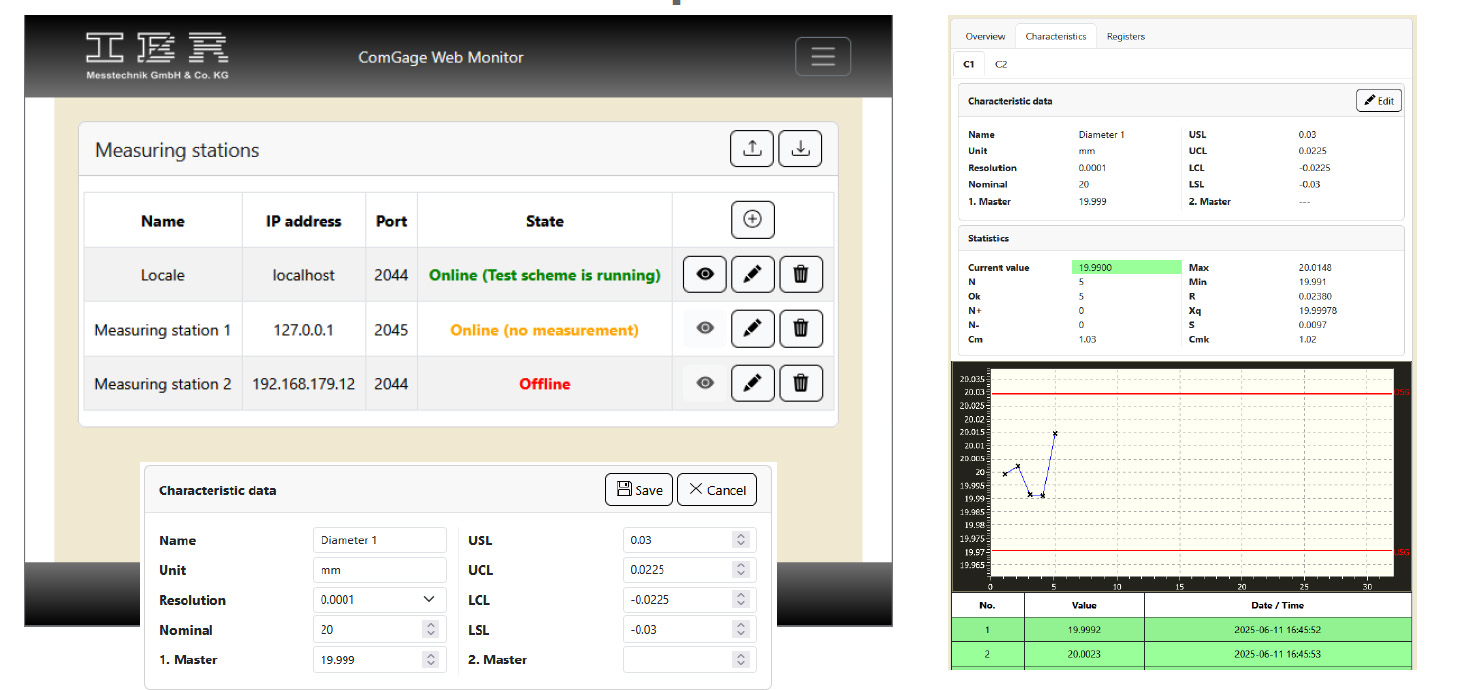The height and width of the screenshot is (690, 1459).
Task: Switch to the Registers tab
Action: point(1125,35)
